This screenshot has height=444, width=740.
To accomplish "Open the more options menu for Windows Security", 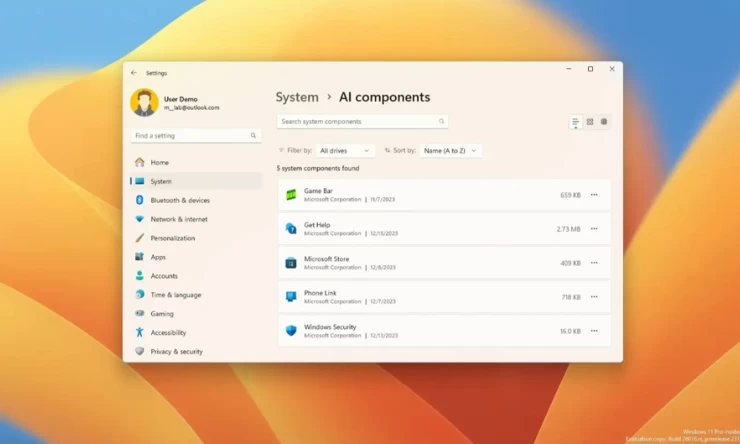I will click(594, 331).
